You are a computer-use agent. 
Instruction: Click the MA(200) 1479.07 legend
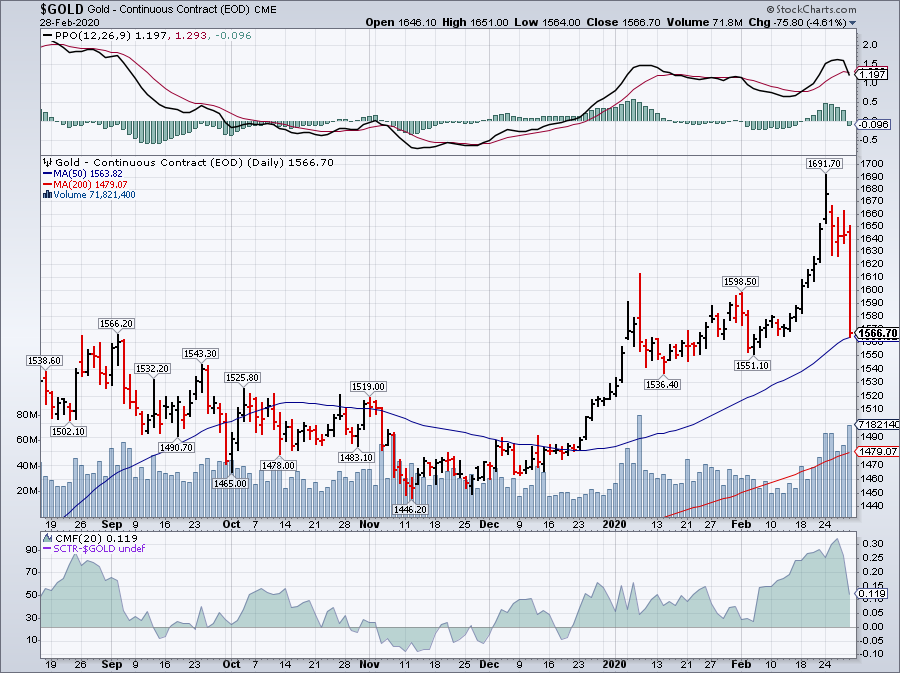pyautogui.click(x=85, y=185)
